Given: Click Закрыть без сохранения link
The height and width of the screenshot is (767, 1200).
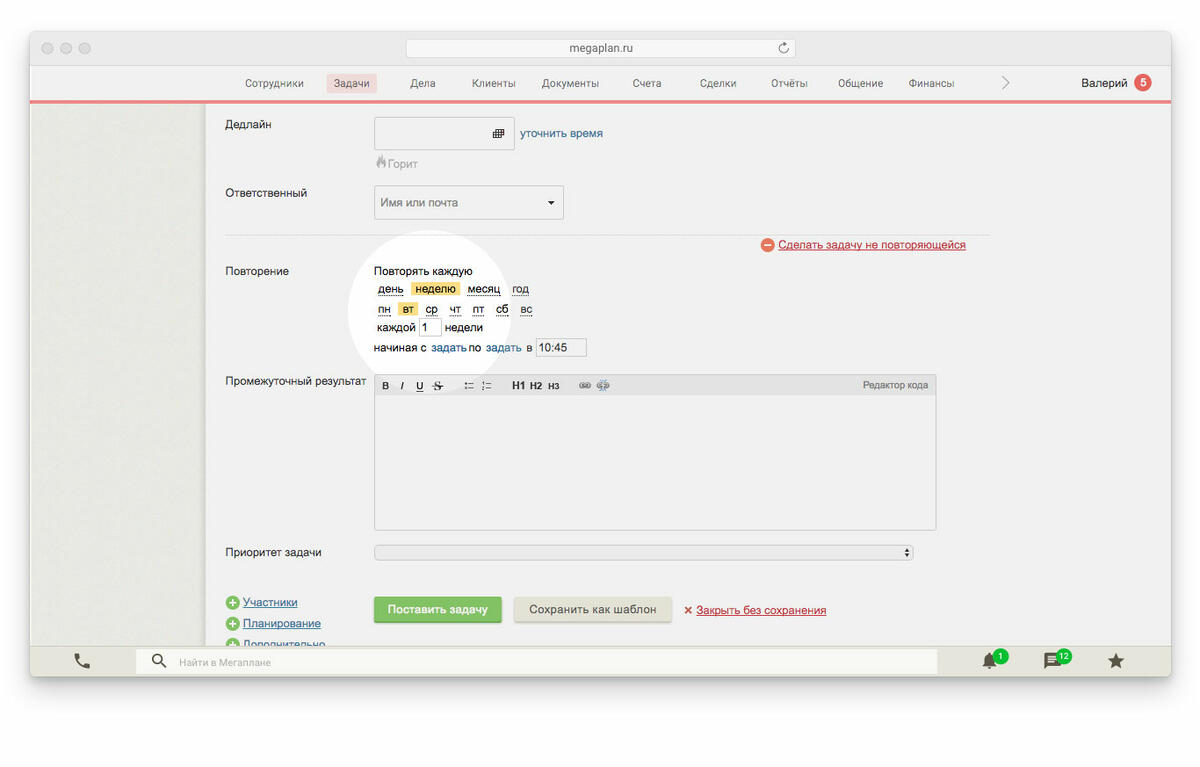Looking at the screenshot, I should (760, 610).
